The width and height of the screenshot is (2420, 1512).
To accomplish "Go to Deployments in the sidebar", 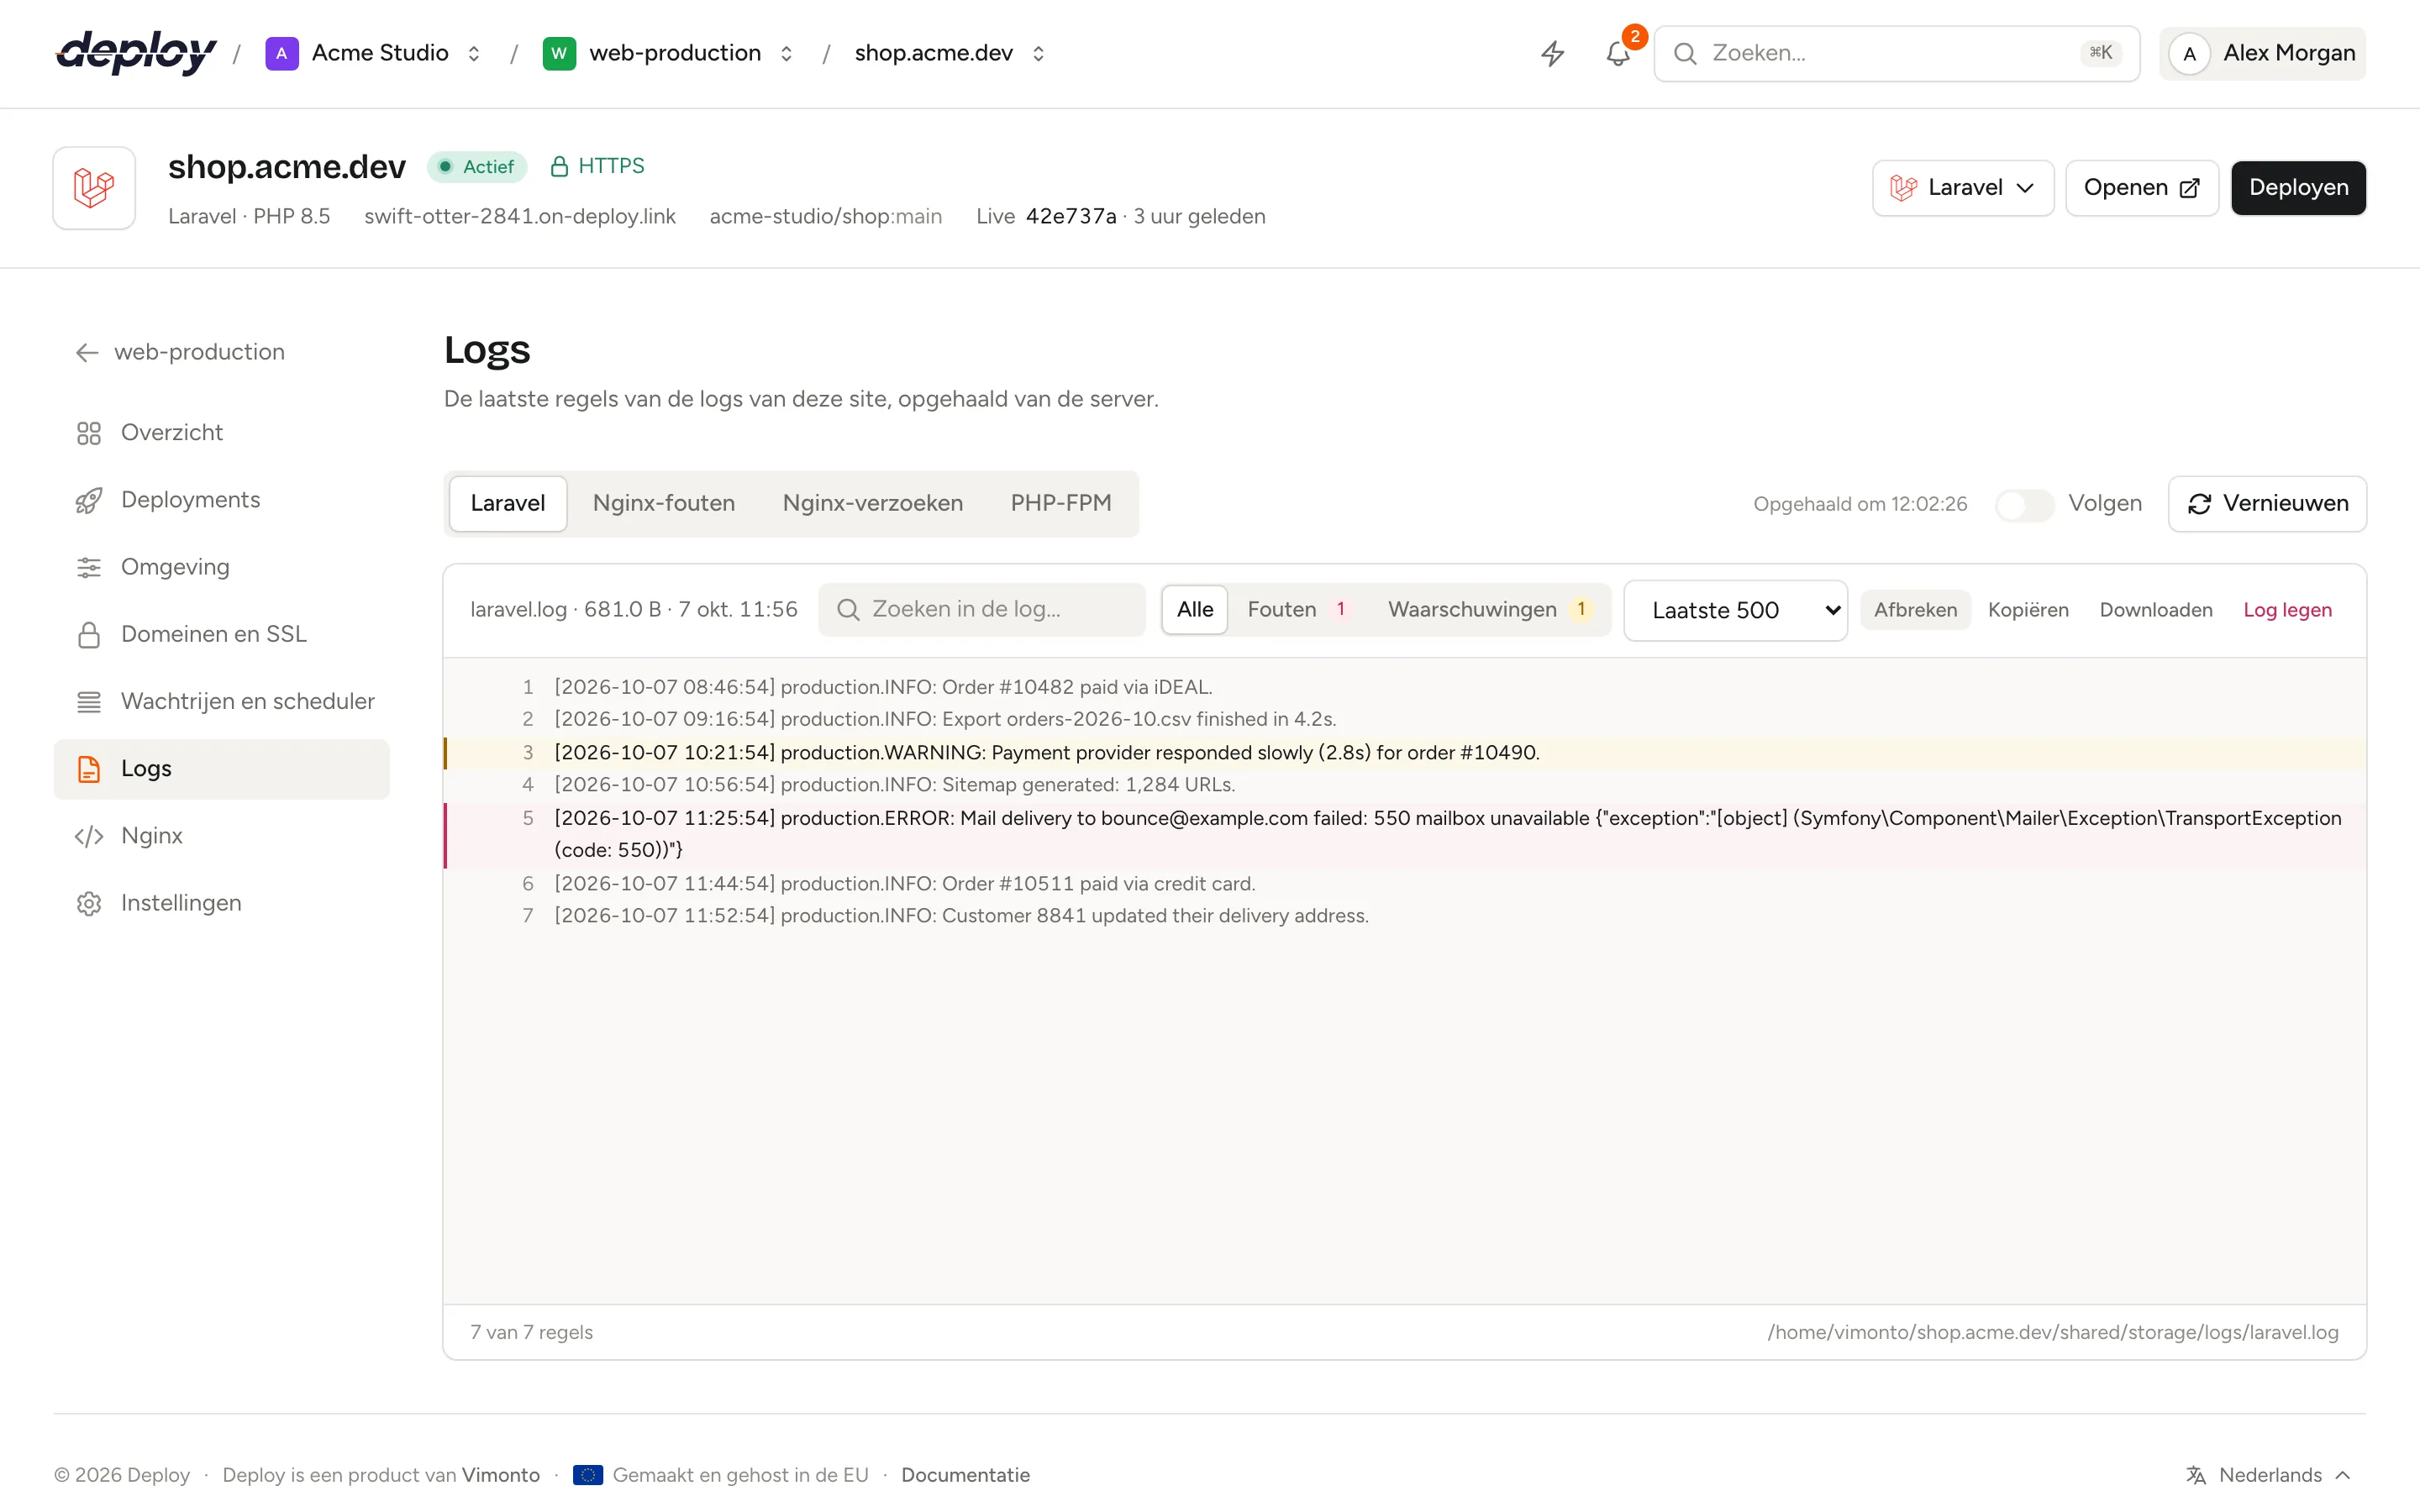I will point(222,499).
